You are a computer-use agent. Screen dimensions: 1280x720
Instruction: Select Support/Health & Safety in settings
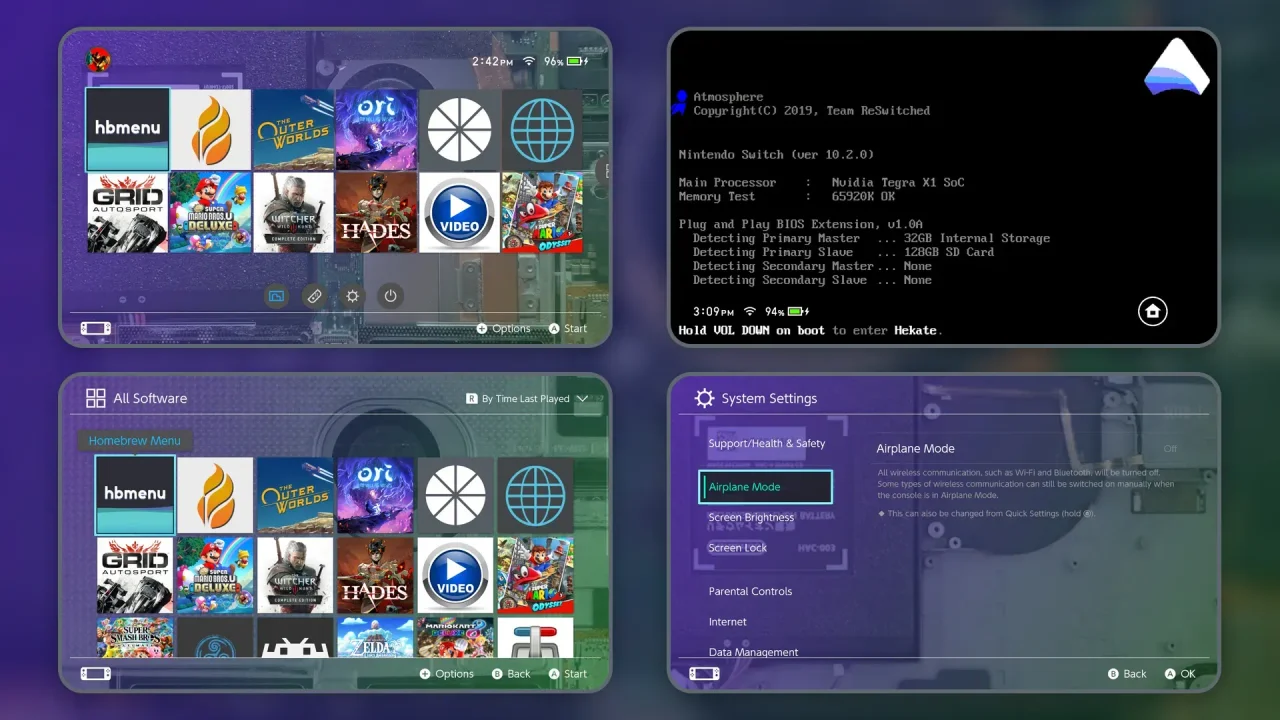click(767, 443)
